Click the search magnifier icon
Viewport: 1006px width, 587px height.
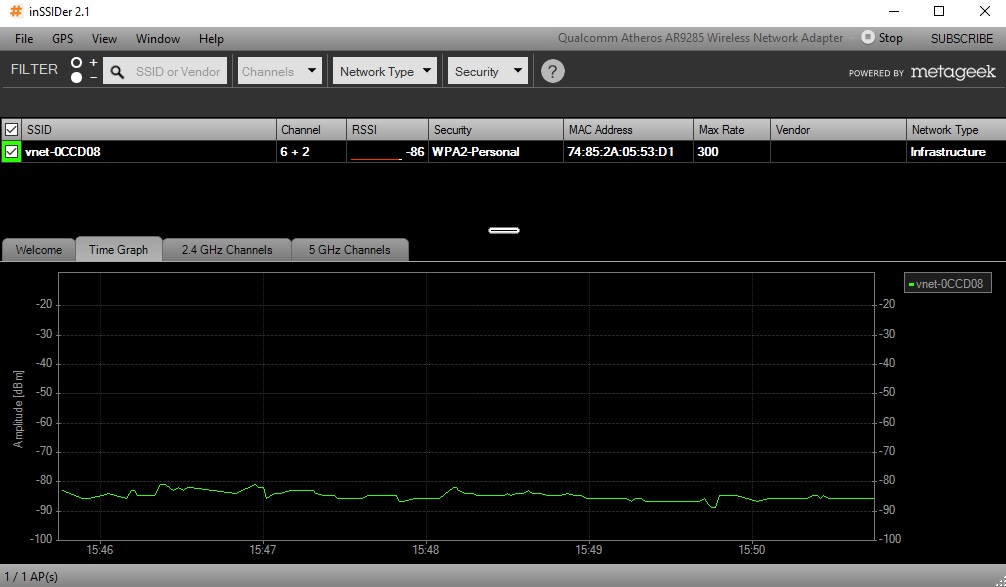point(117,72)
